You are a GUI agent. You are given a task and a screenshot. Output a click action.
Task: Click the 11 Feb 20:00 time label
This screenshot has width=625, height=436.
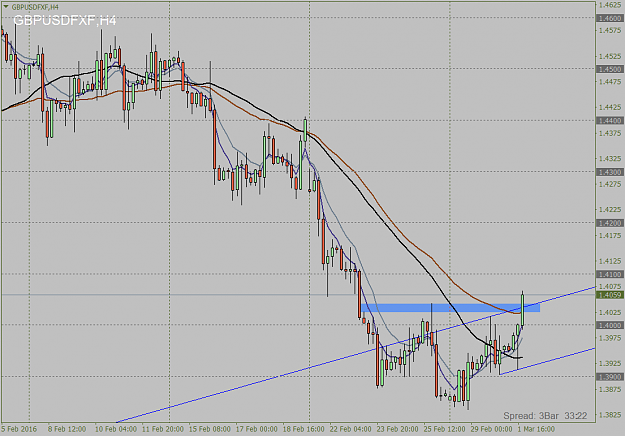163,429
